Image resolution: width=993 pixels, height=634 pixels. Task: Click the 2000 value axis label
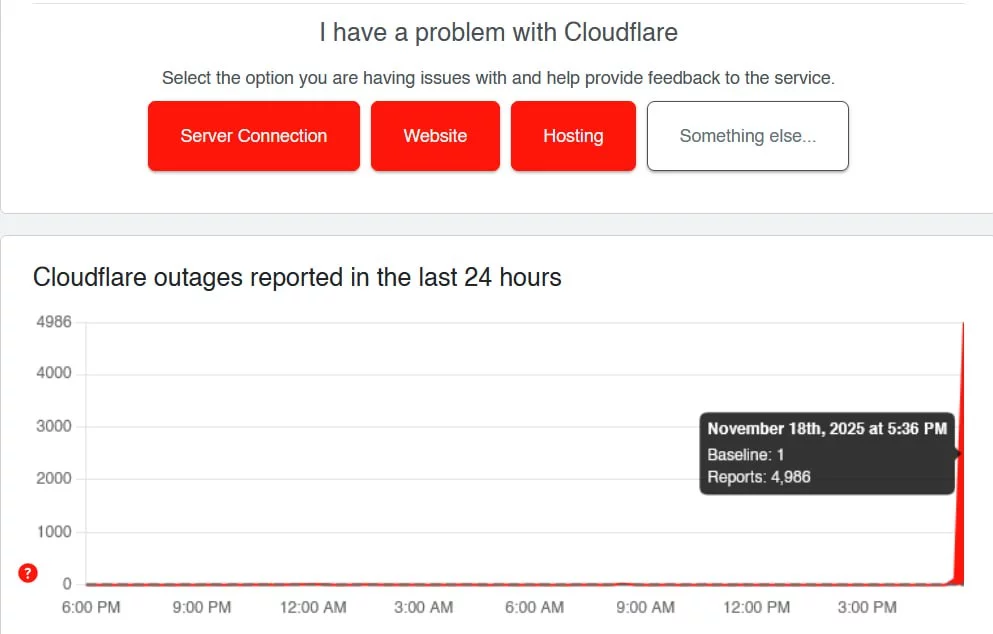click(54, 478)
